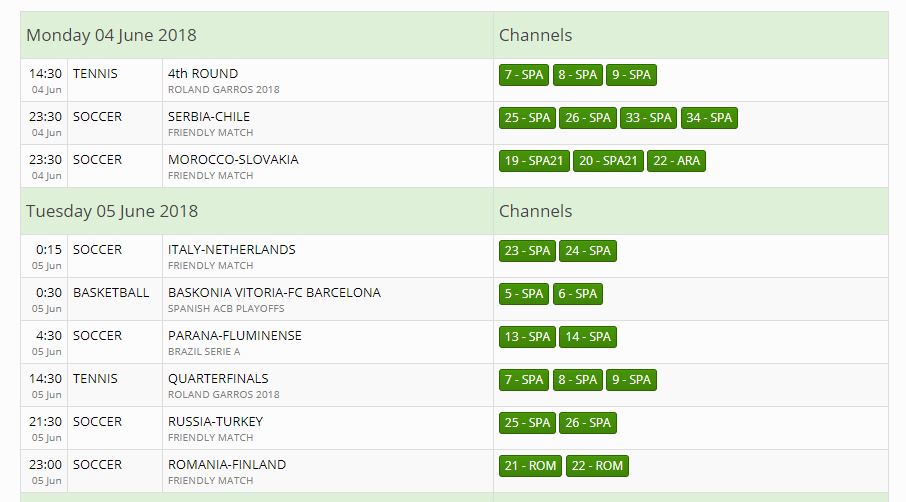Click the SERBIA-CHILE match title

(209, 117)
